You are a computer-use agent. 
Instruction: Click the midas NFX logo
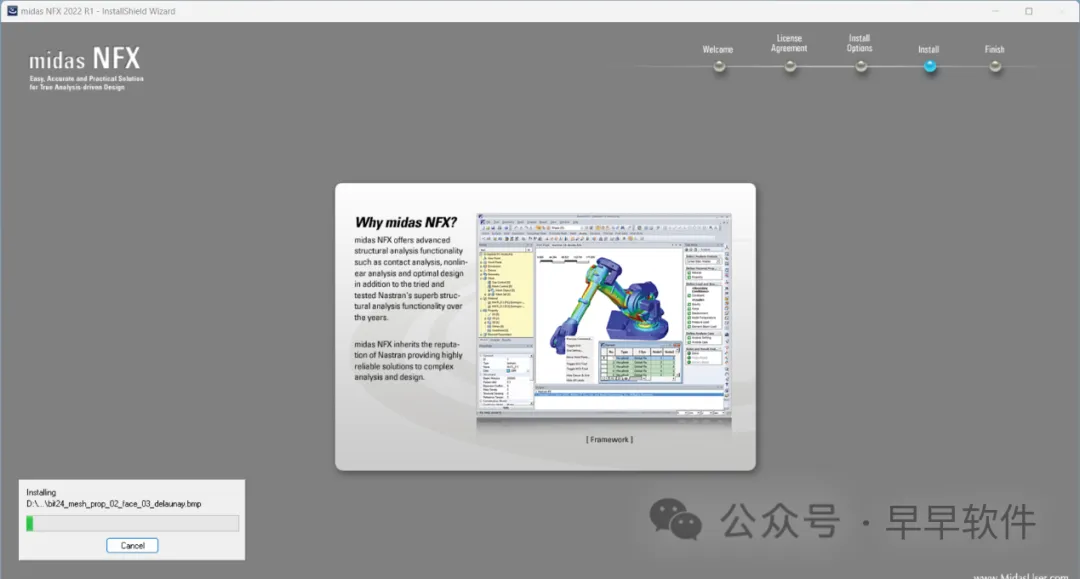[86, 68]
